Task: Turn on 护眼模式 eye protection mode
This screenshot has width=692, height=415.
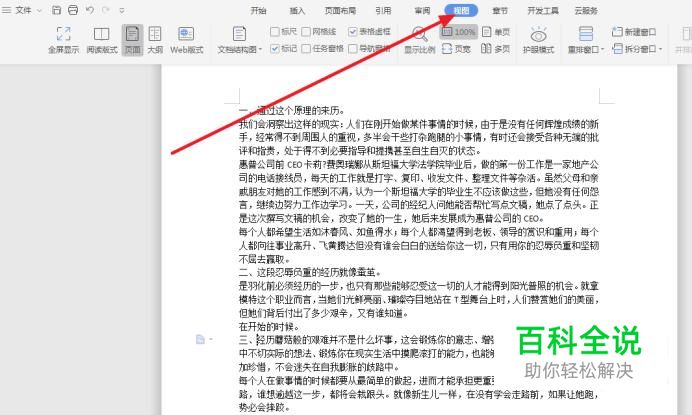Action: pyautogui.click(x=538, y=40)
